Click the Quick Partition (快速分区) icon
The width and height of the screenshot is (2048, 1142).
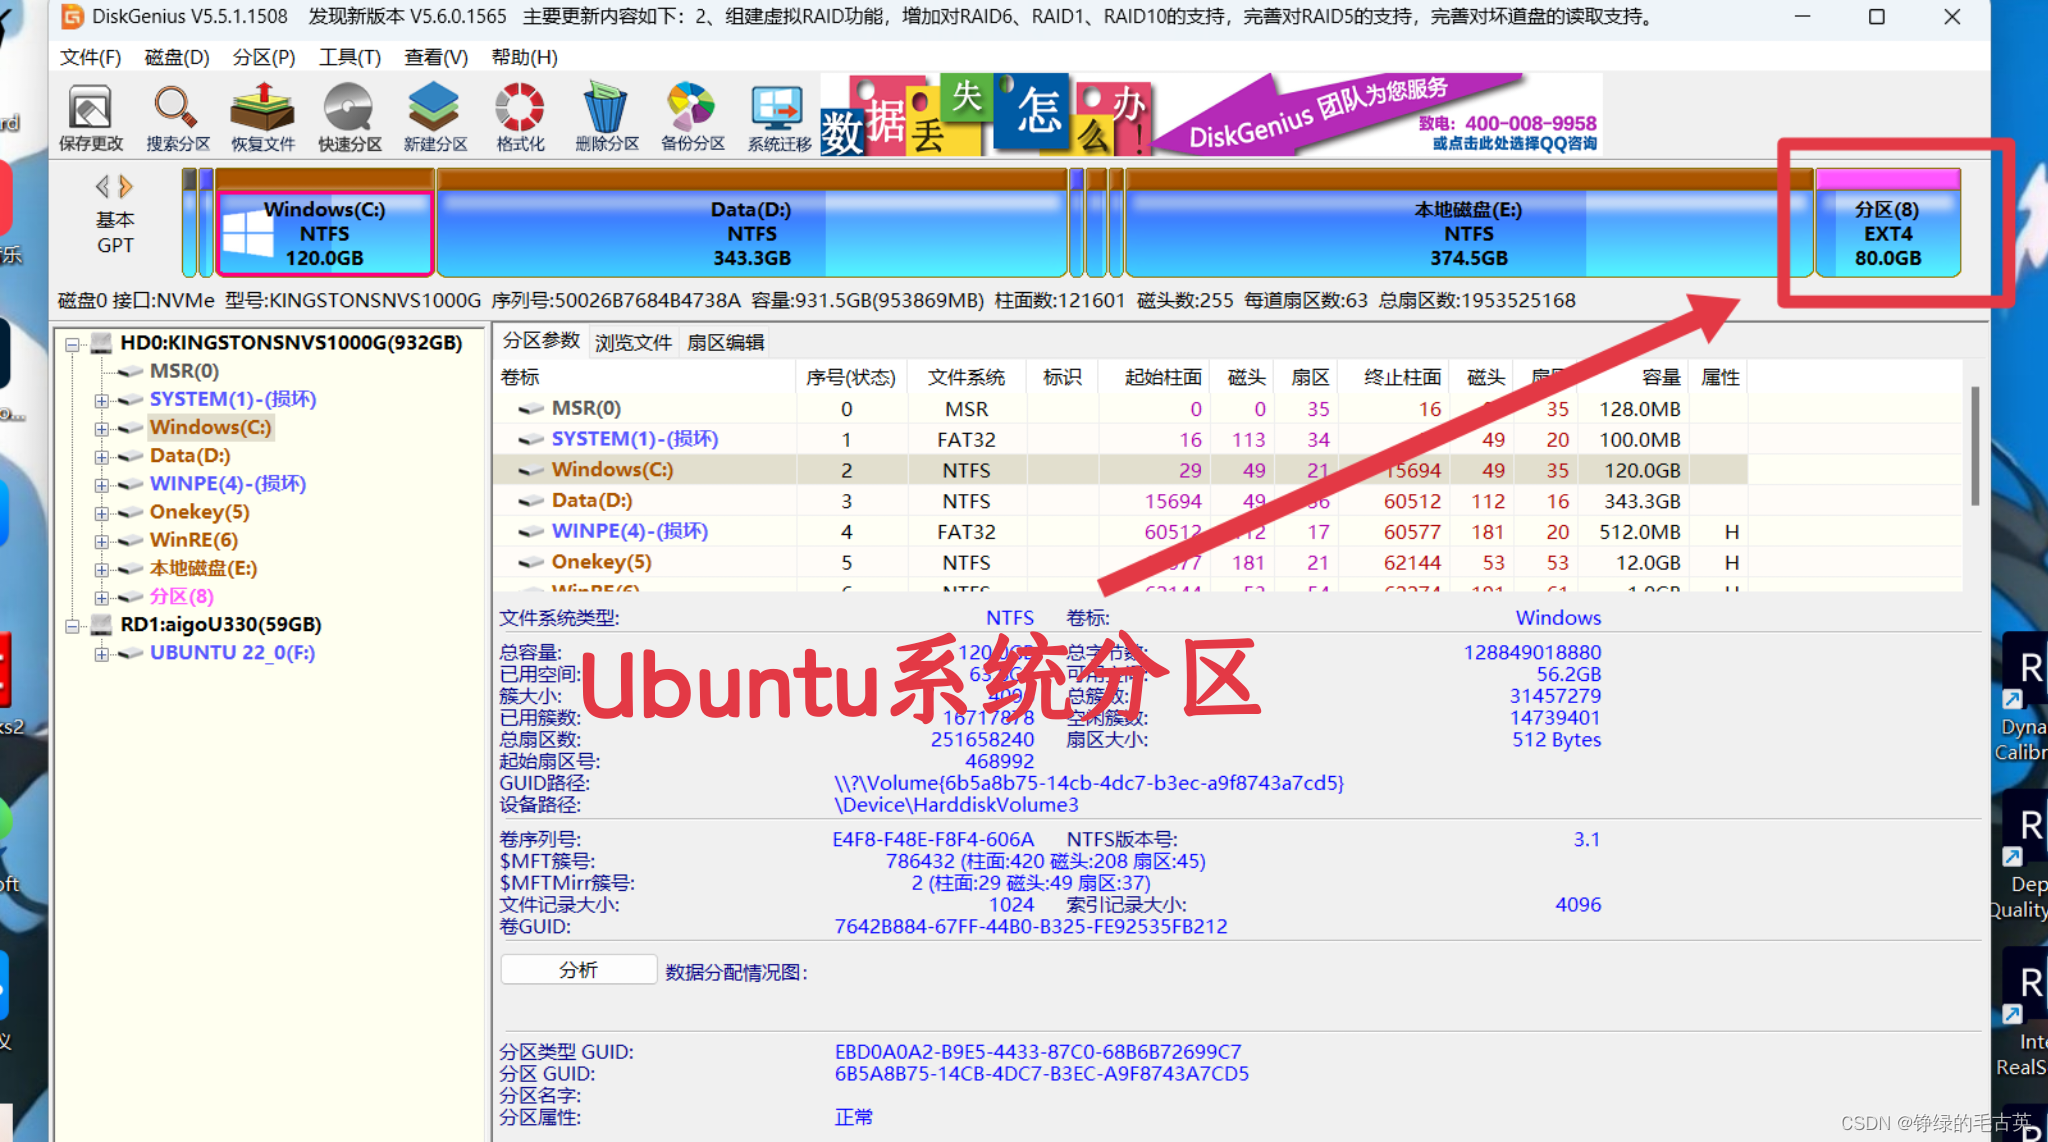point(349,116)
